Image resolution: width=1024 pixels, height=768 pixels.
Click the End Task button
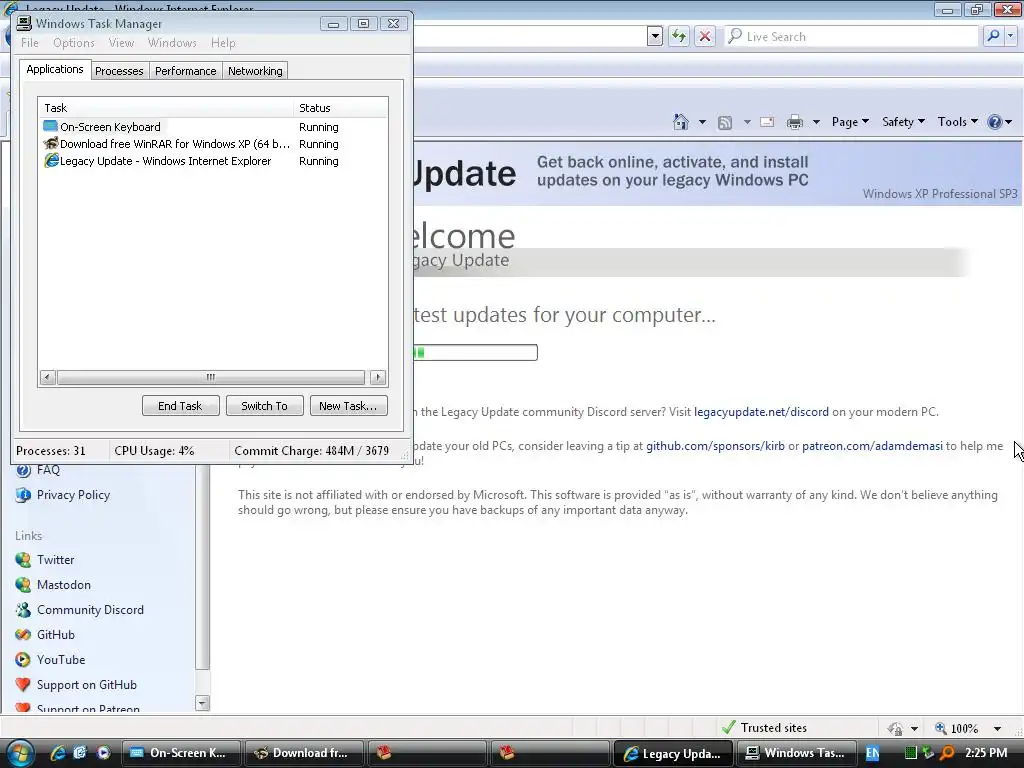(x=180, y=406)
